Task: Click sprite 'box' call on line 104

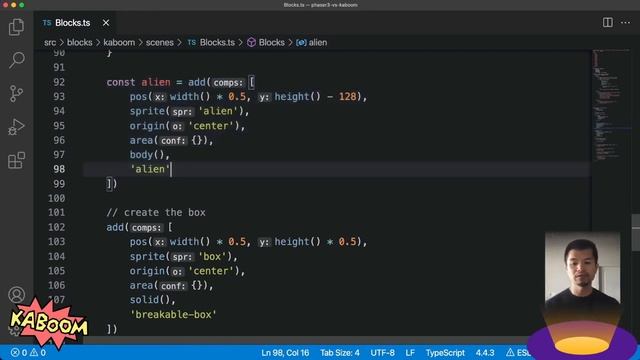Action: click(183, 256)
